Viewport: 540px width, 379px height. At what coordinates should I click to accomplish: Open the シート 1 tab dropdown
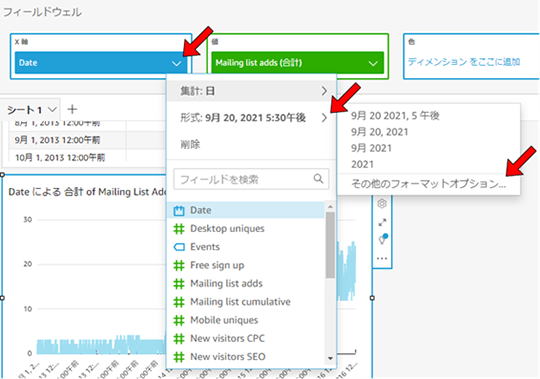click(52, 109)
